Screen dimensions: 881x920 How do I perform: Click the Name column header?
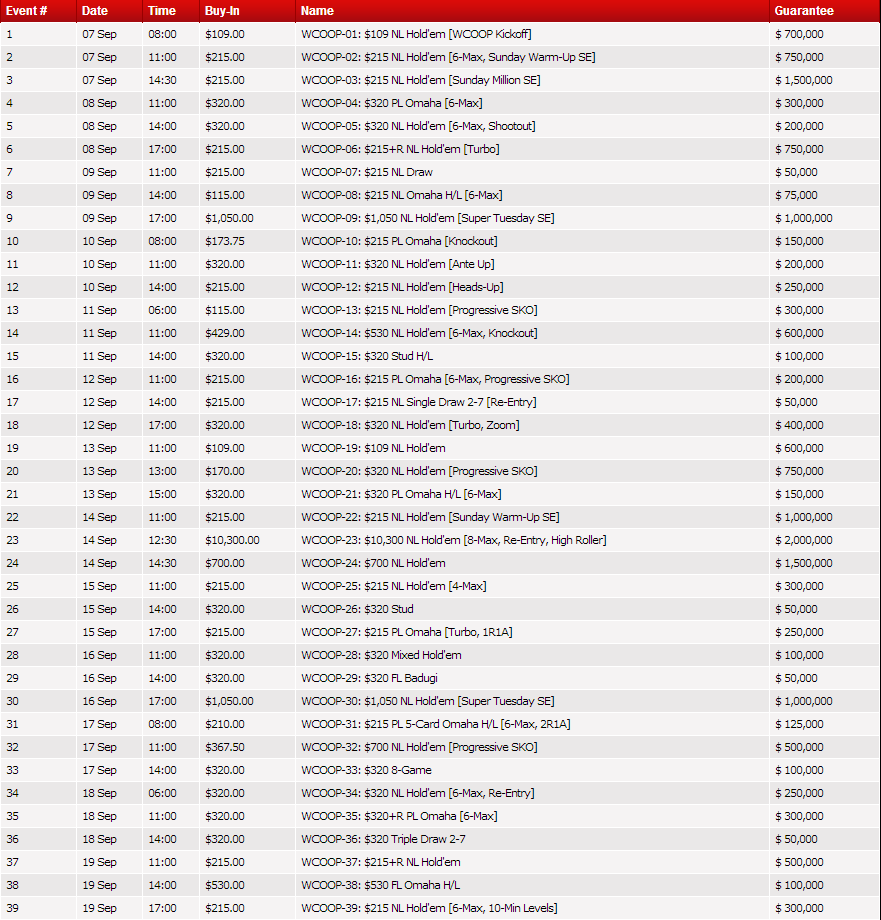[317, 11]
